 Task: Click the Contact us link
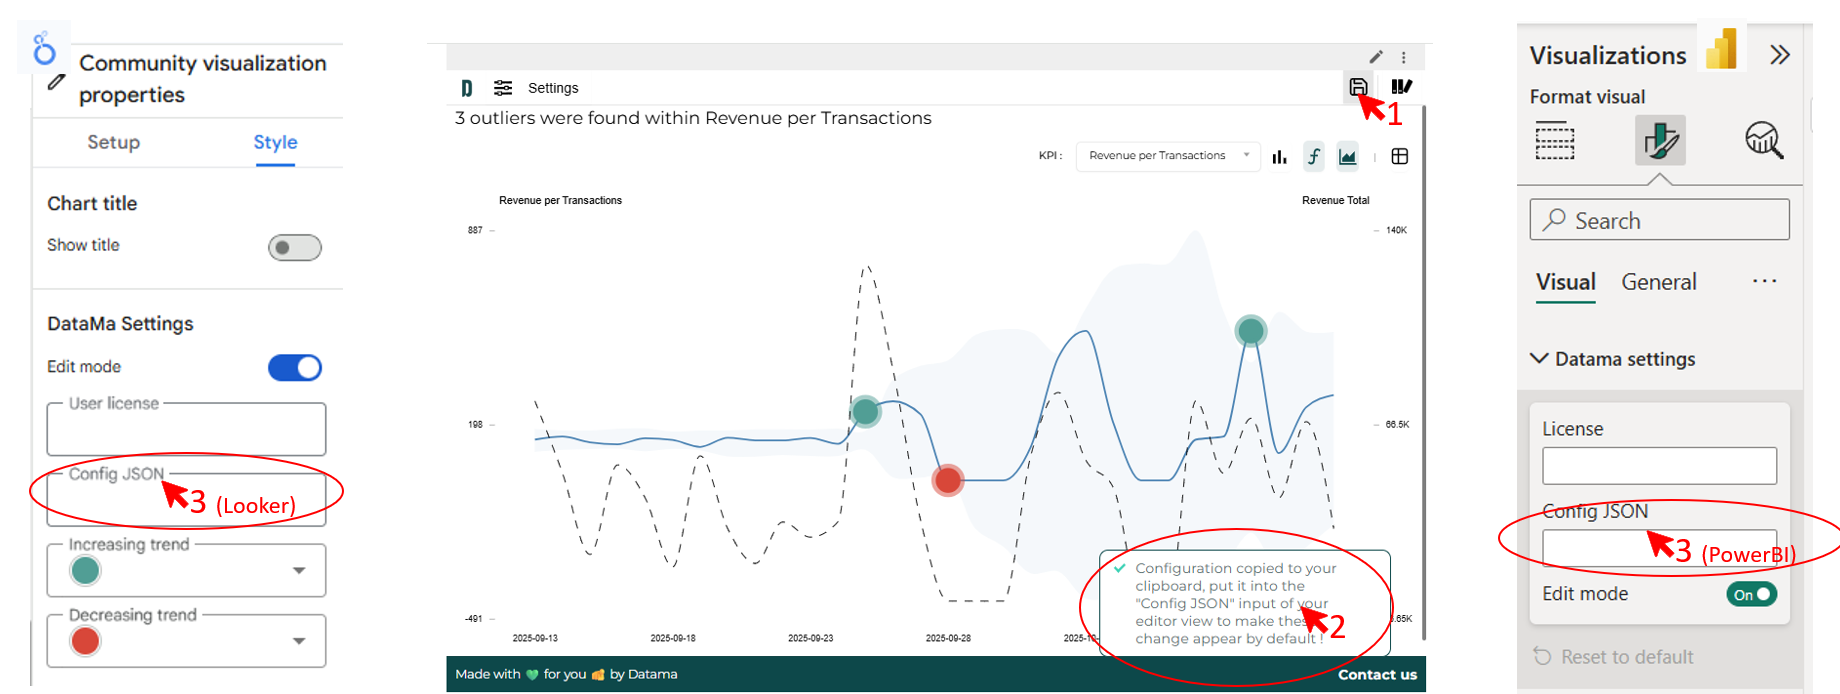(1377, 675)
